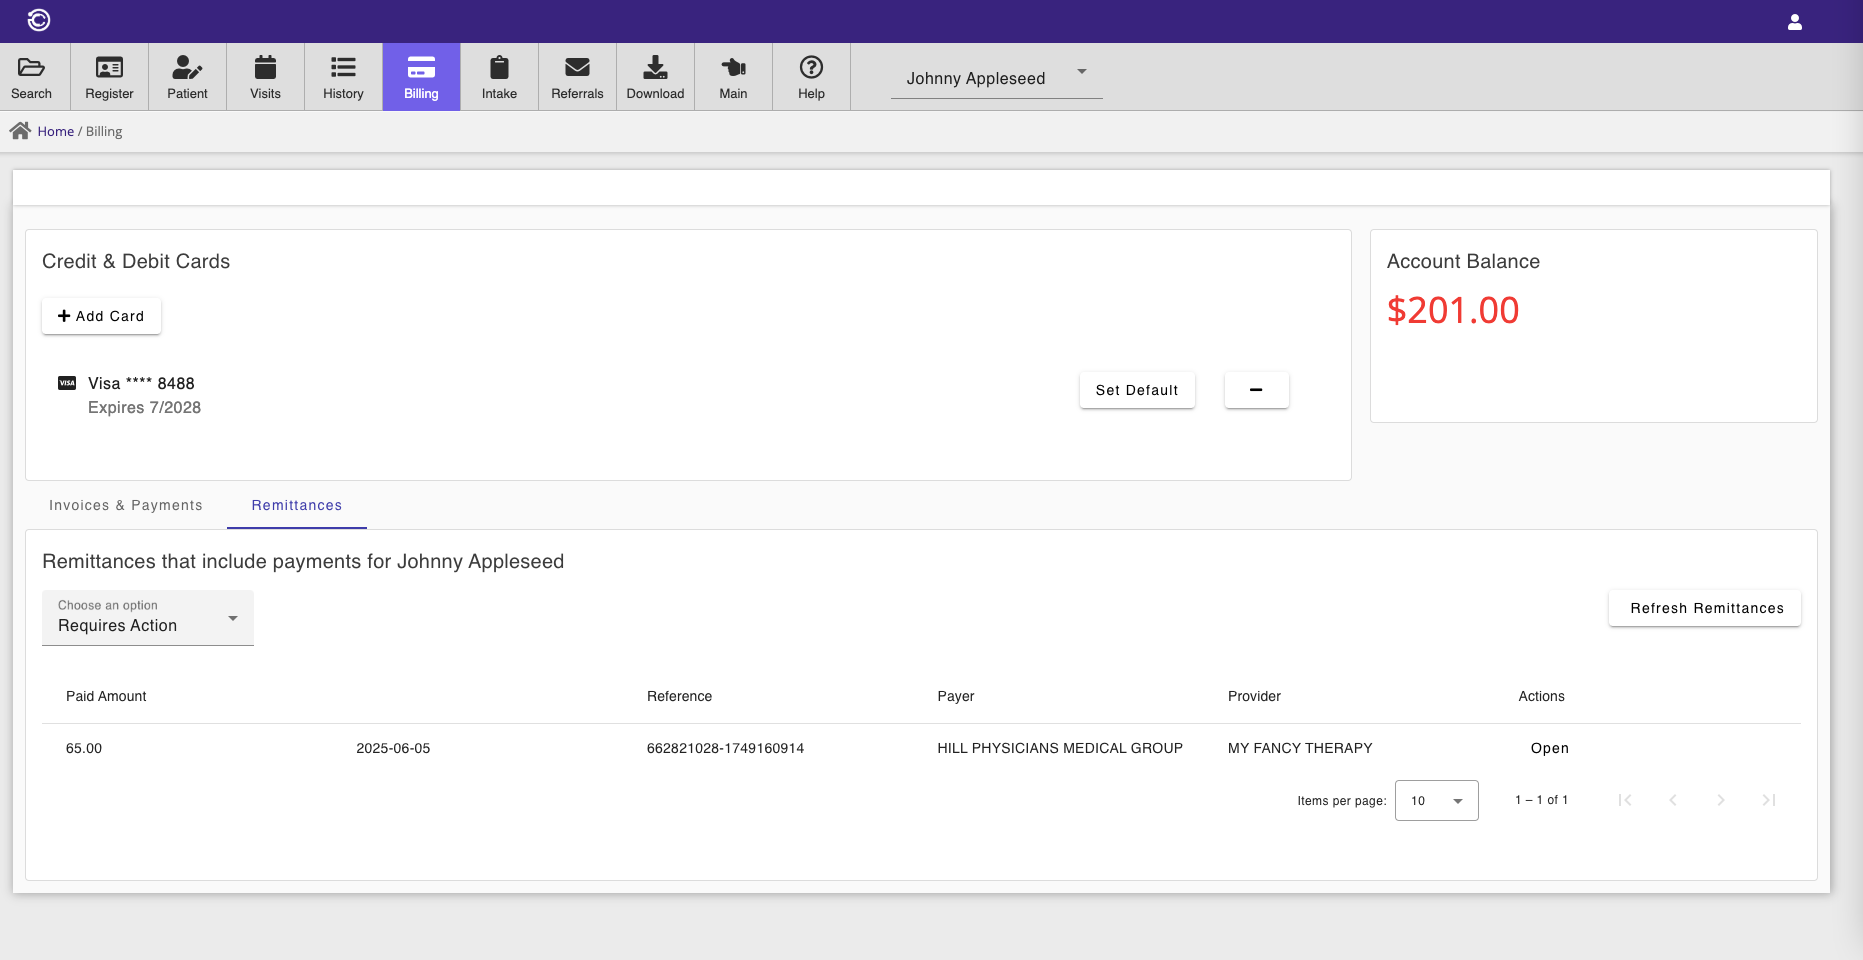
Task: Click the Download icon in toolbar
Action: (x=655, y=68)
